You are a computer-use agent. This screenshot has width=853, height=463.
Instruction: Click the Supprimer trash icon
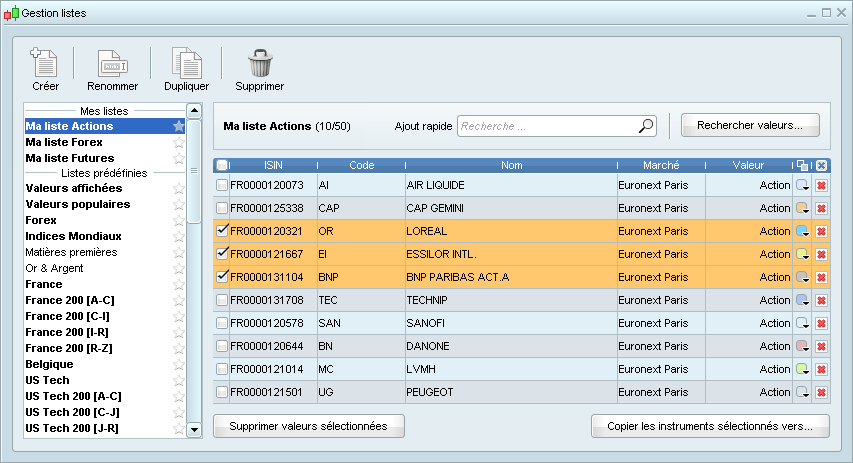click(x=259, y=64)
